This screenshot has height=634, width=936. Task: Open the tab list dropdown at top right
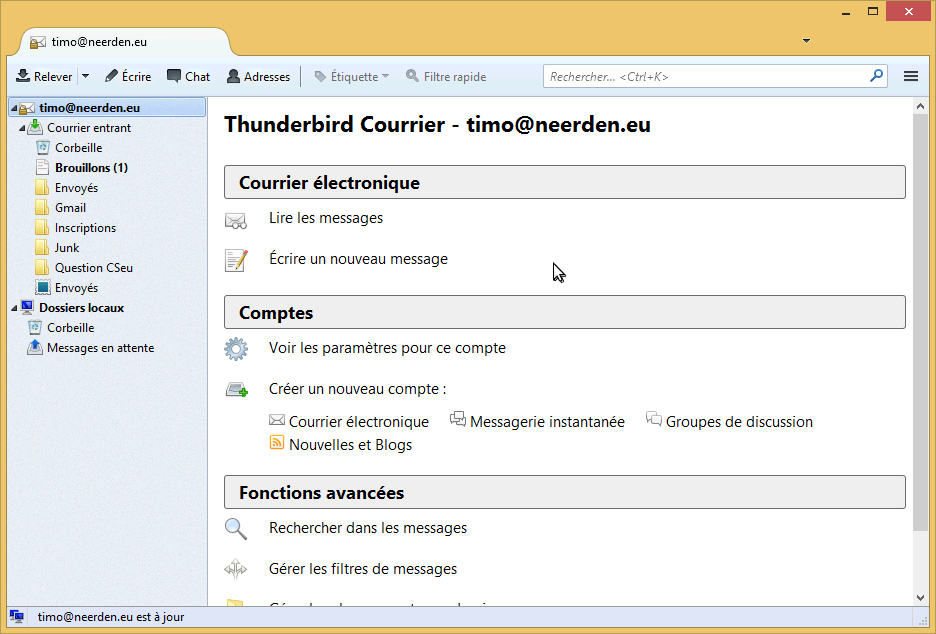[x=806, y=39]
